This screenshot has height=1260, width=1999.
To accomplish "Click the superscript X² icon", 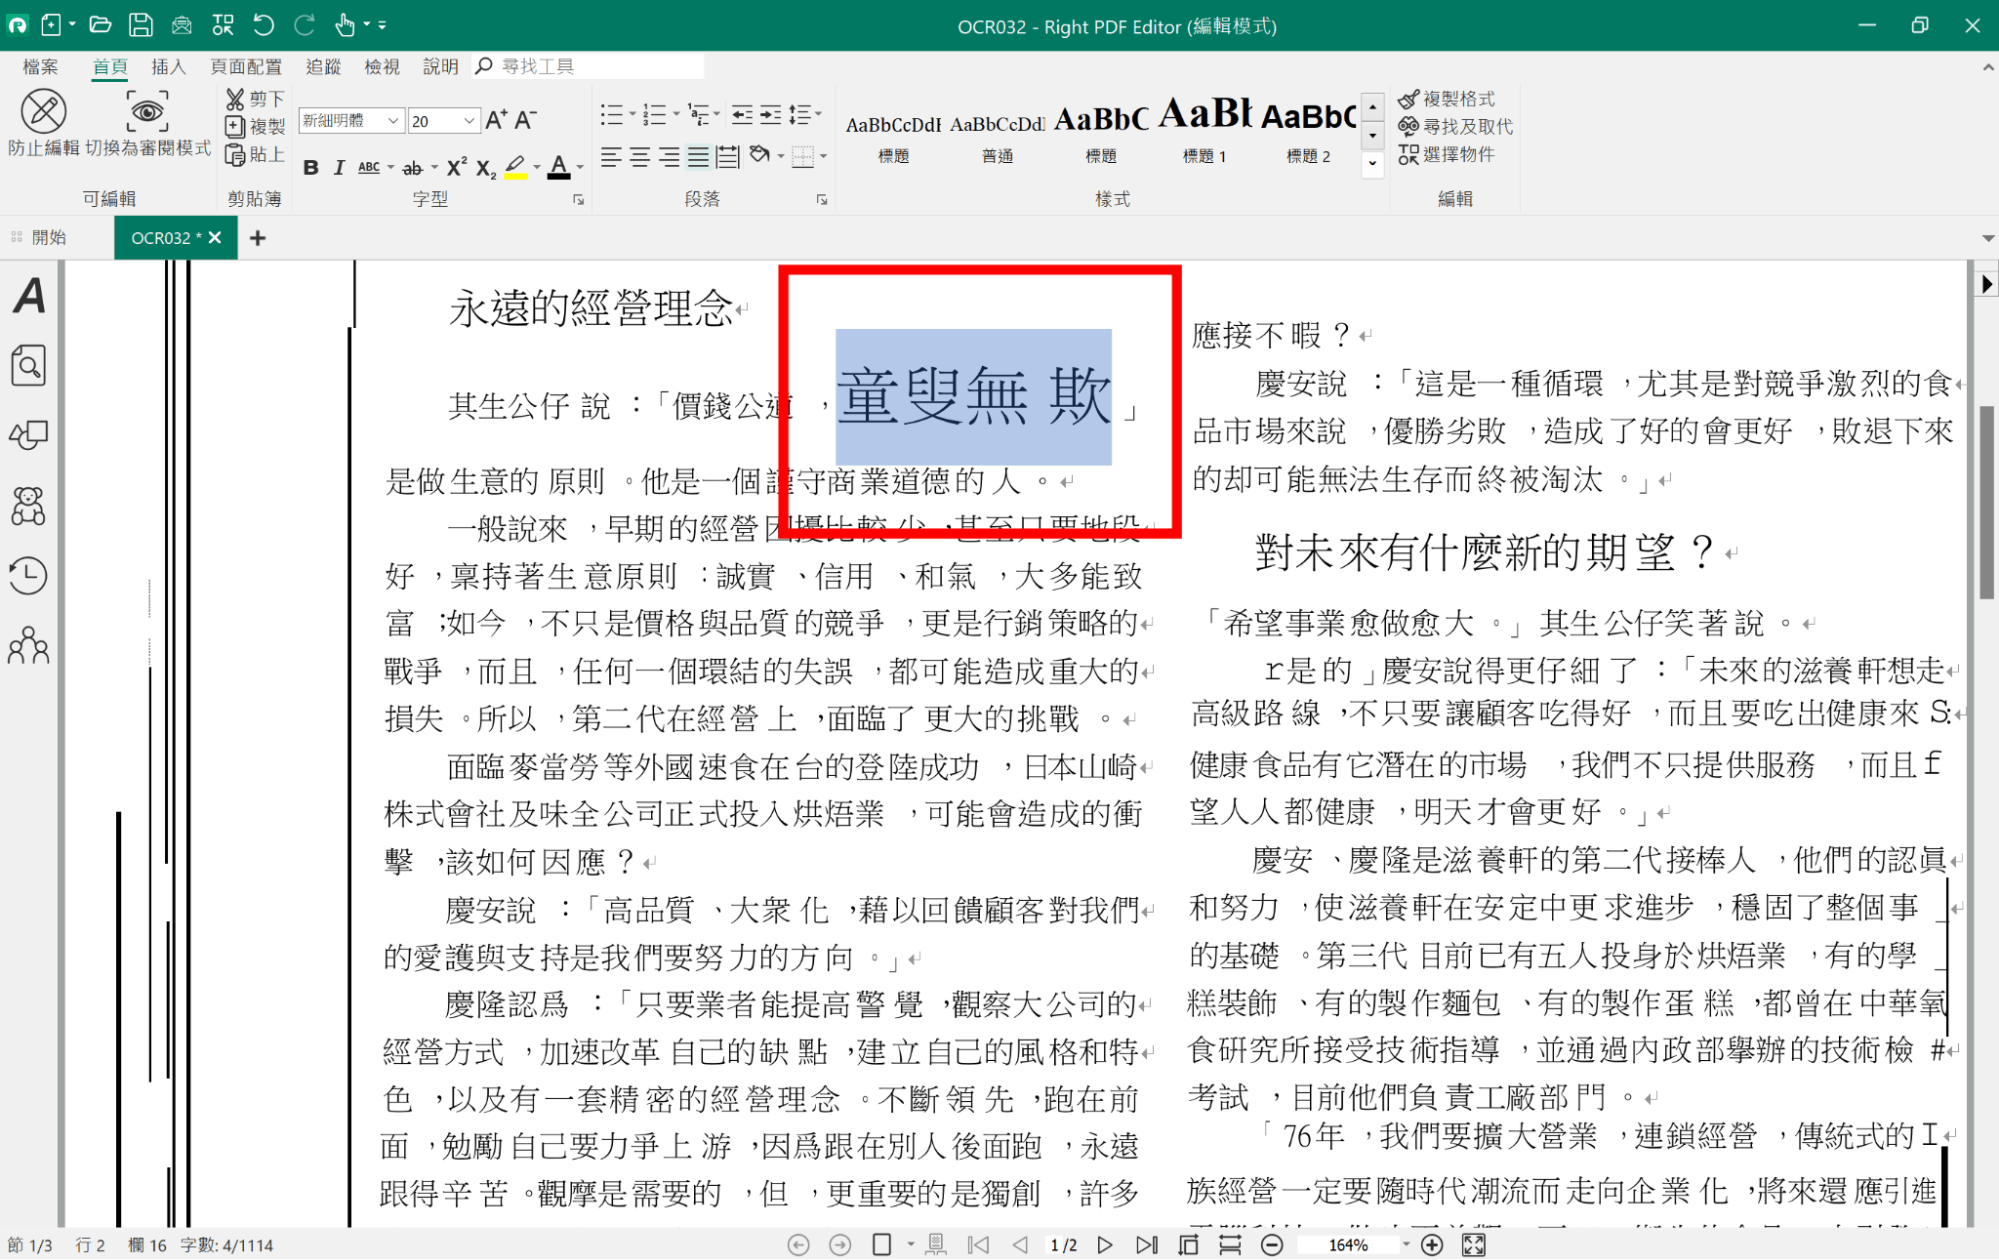I will coord(456,167).
